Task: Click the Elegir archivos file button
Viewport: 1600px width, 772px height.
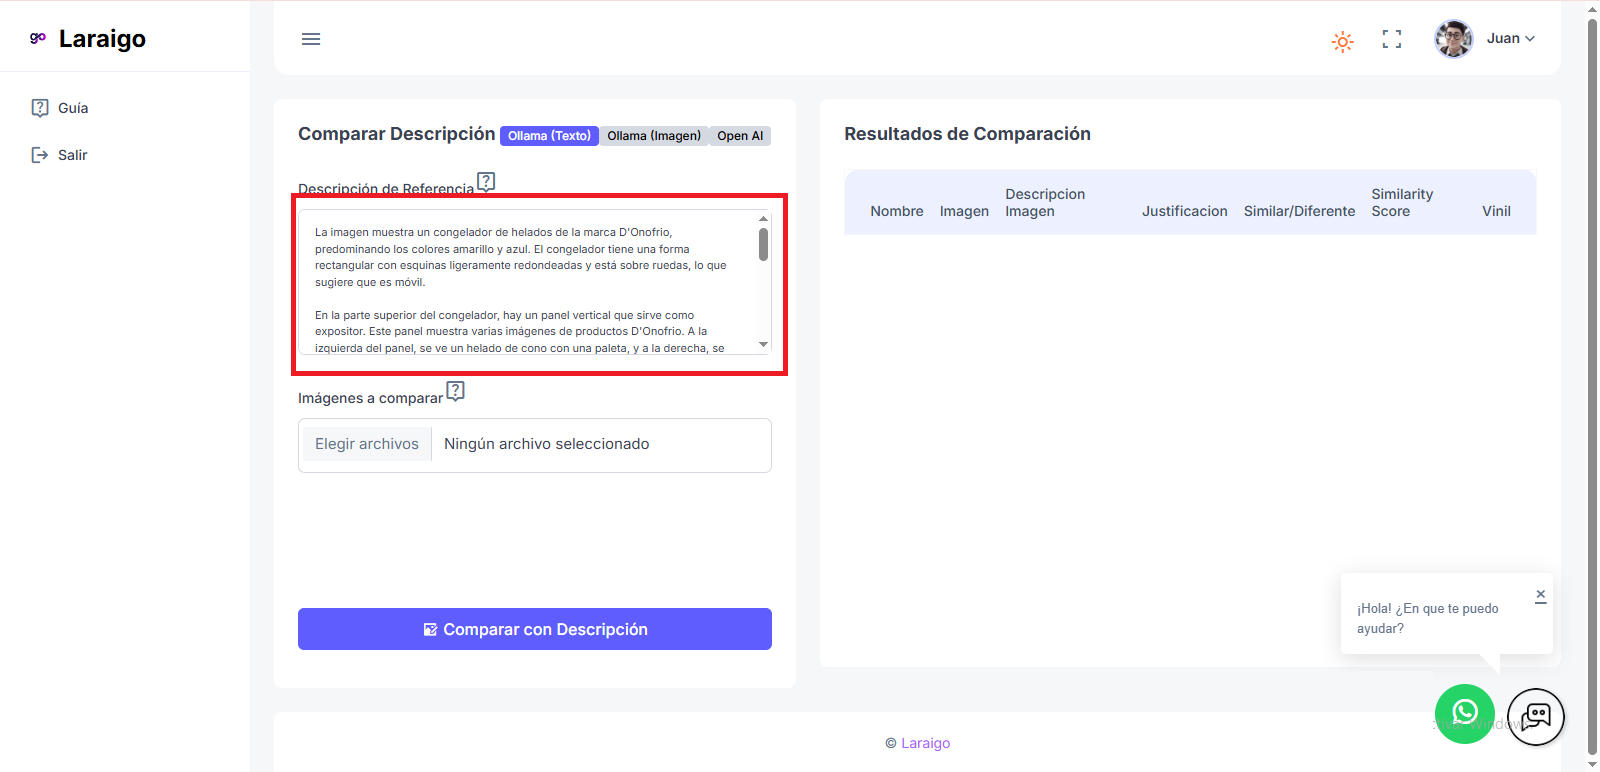Action: point(366,444)
